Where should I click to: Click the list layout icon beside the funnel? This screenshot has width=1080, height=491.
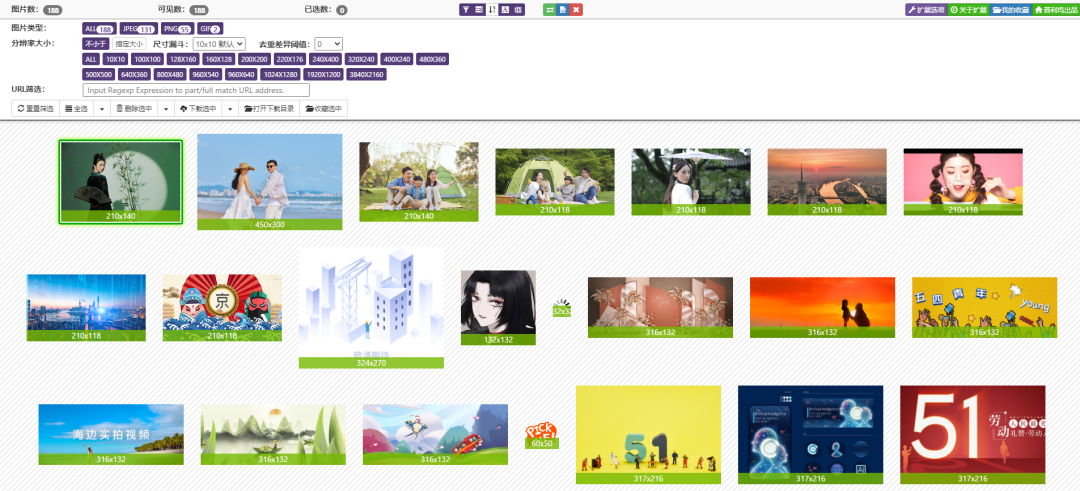click(479, 10)
